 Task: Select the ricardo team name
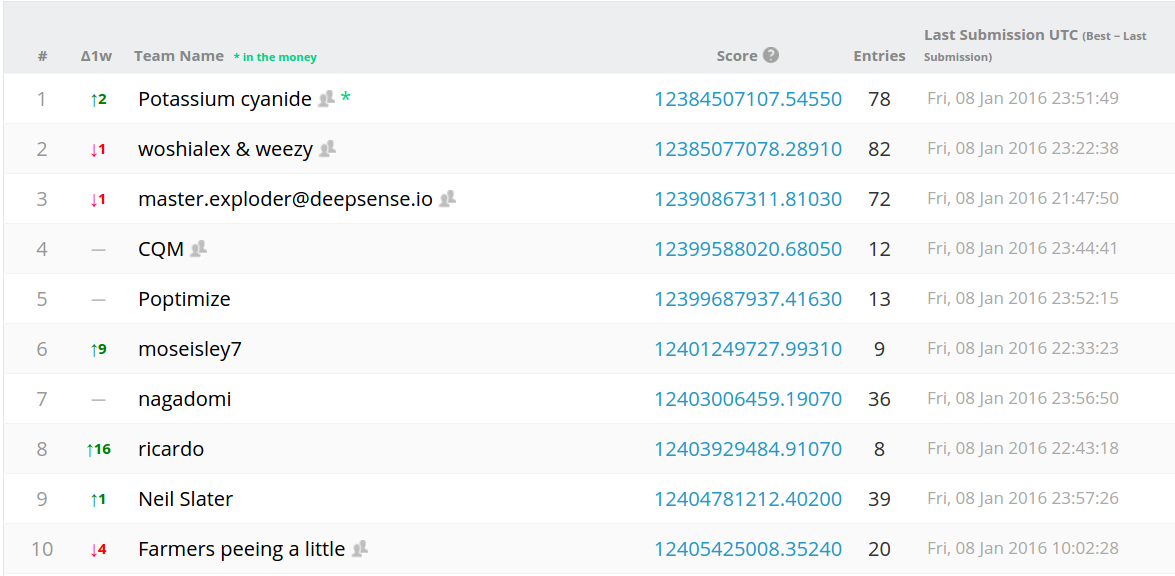tap(171, 449)
